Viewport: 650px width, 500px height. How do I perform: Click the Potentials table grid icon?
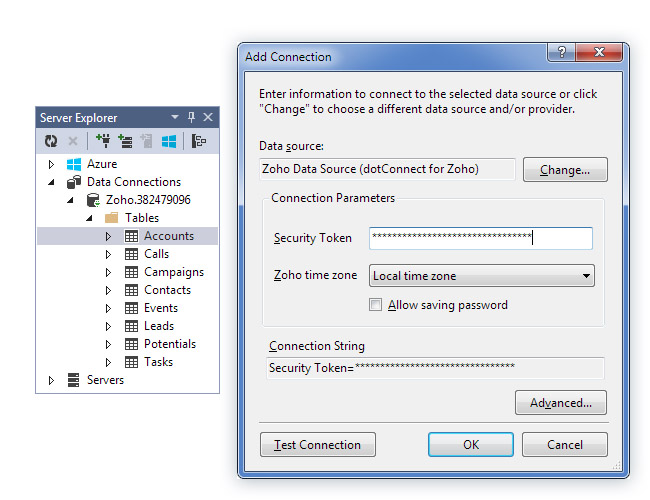pyautogui.click(x=131, y=344)
